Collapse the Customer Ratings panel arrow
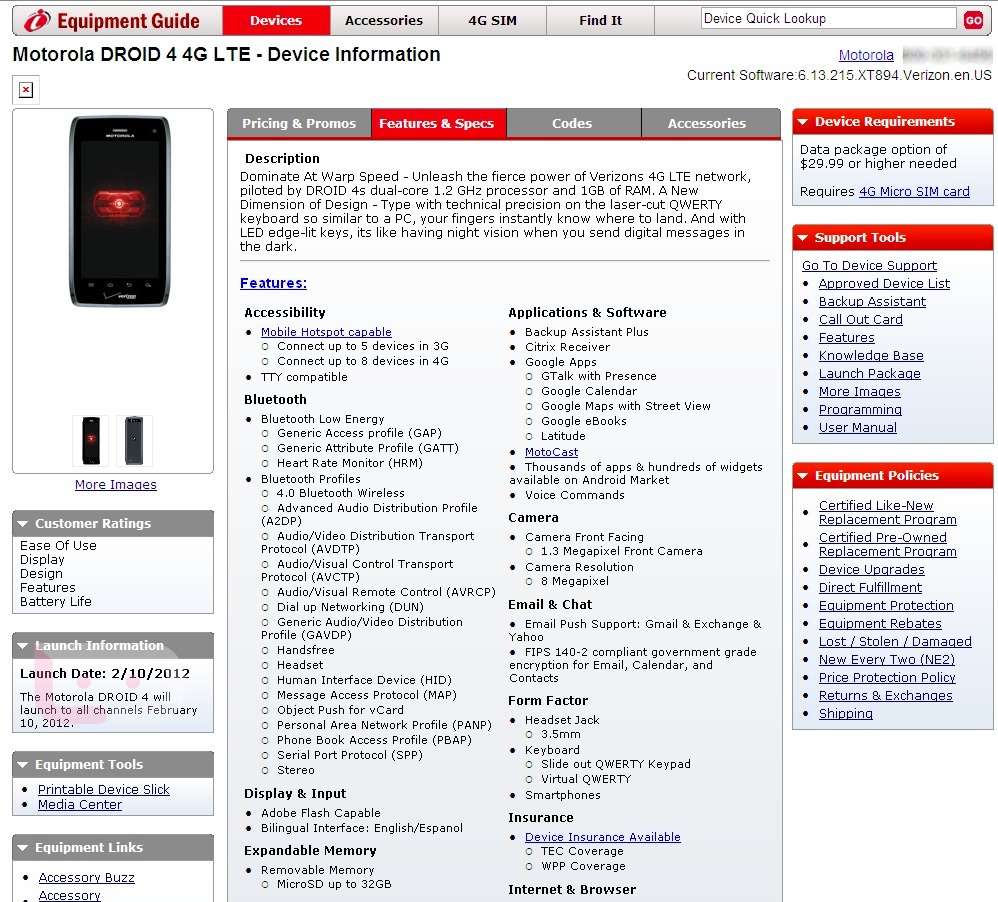This screenshot has width=998, height=902. click(x=23, y=523)
